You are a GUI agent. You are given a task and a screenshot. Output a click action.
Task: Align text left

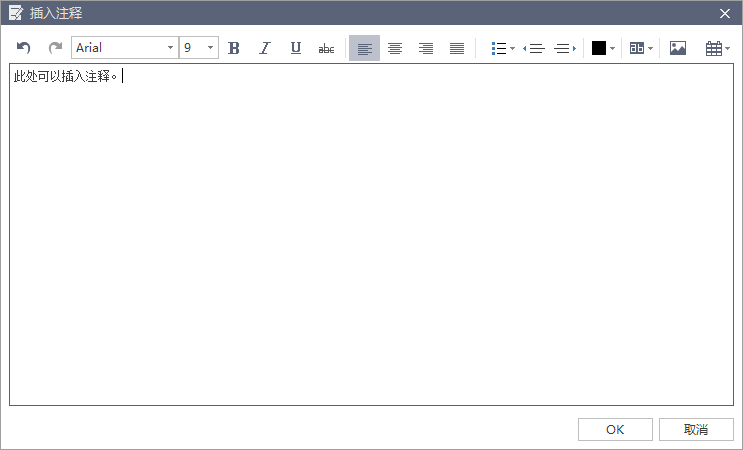(x=364, y=48)
